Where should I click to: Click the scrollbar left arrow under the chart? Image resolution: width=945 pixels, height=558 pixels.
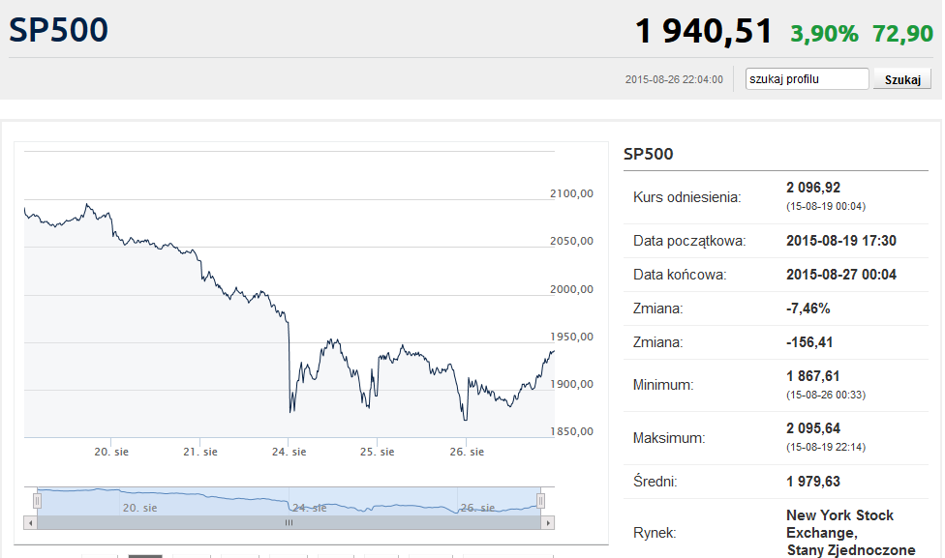pyautogui.click(x=30, y=522)
